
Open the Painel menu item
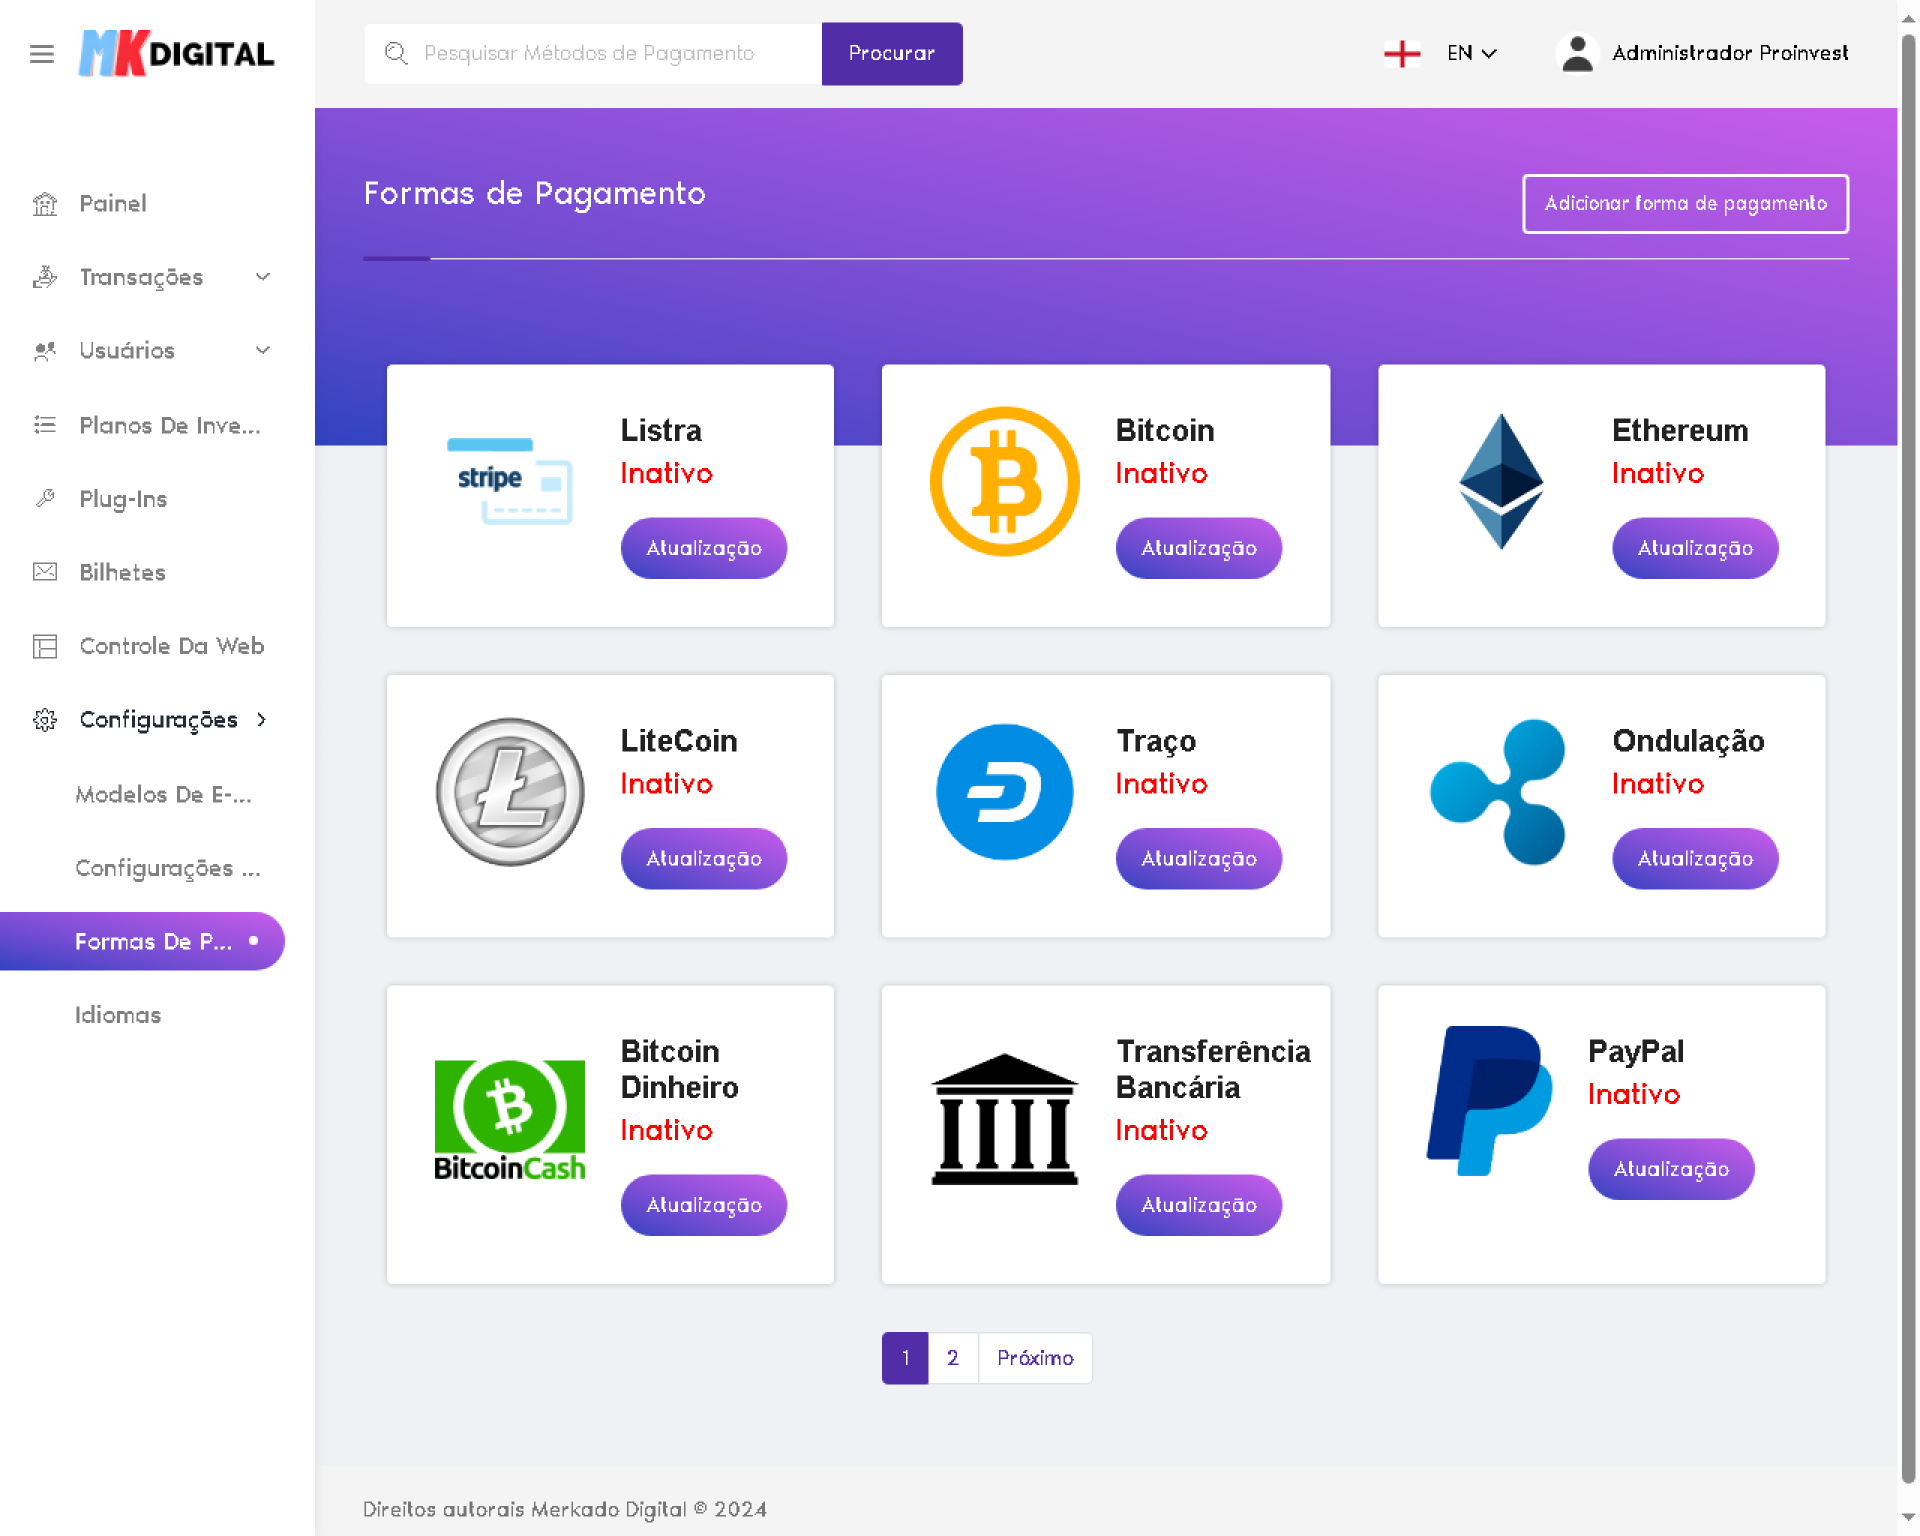[112, 204]
